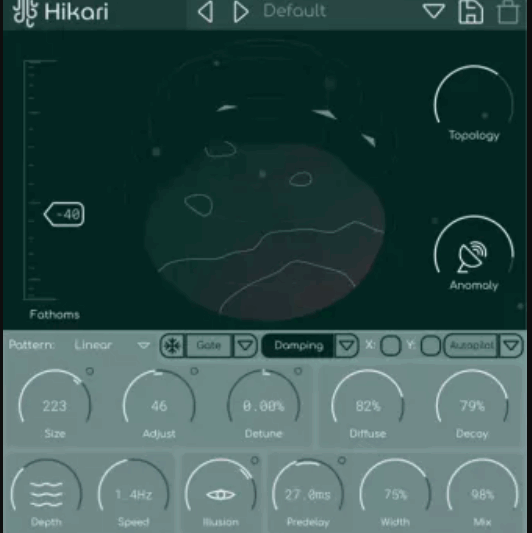Screen dimensions: 532x533
Task: Go to next preset with right arrow
Action: click(241, 12)
